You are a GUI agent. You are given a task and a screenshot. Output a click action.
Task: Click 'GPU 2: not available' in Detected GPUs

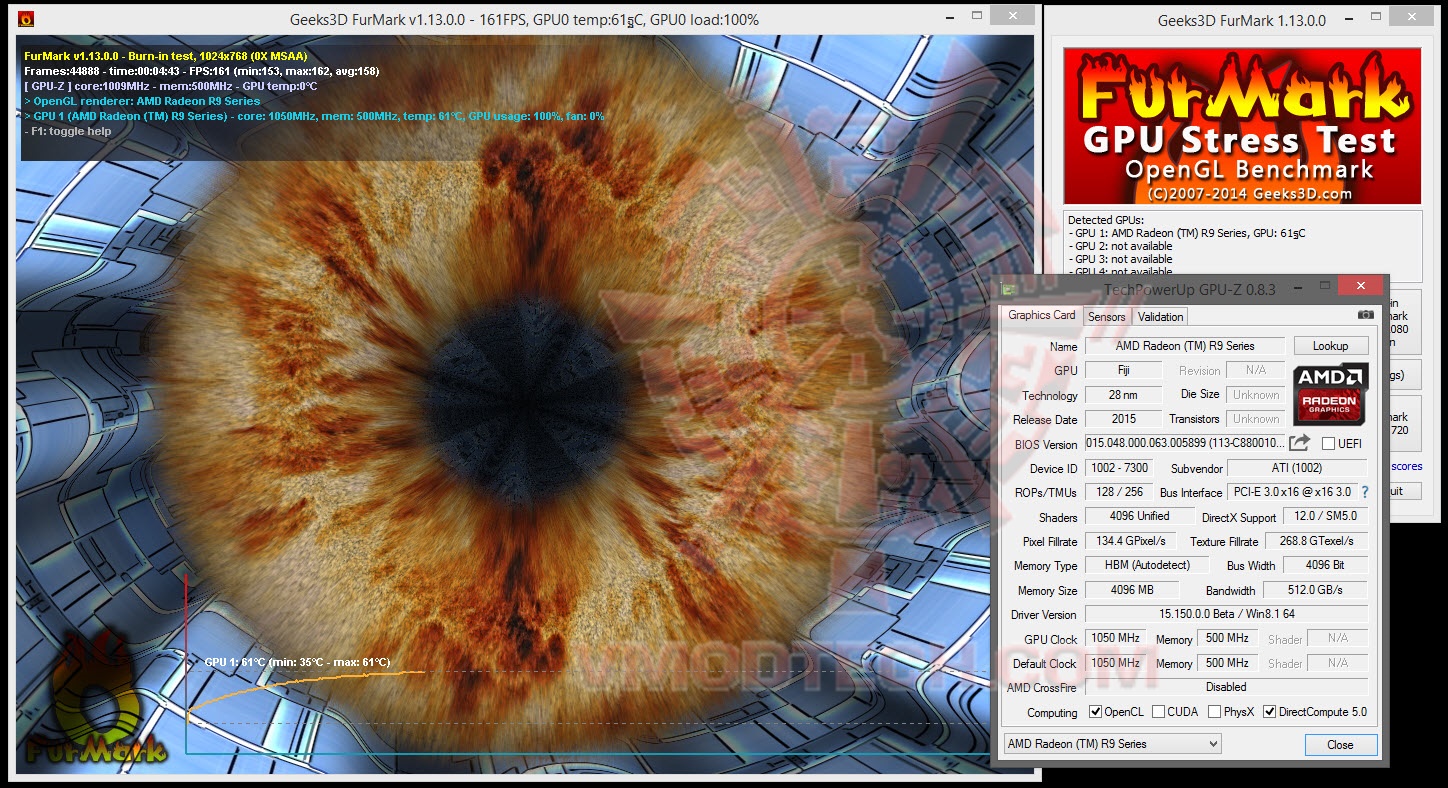1123,246
